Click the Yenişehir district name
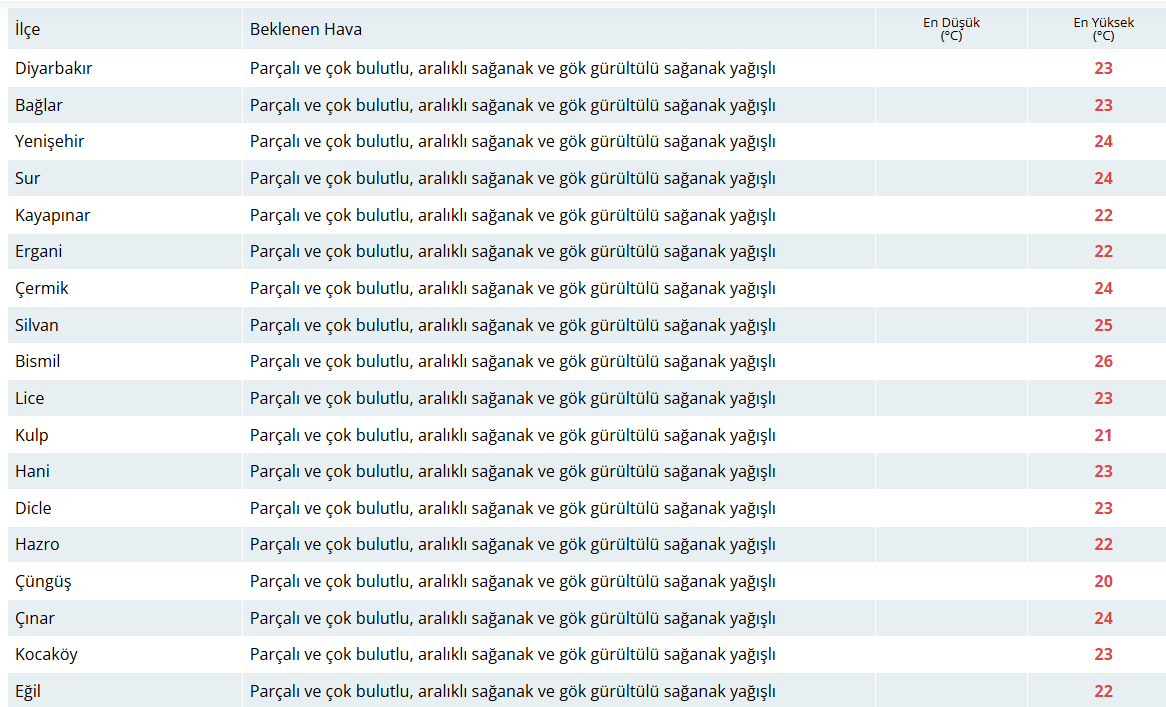 pos(50,141)
